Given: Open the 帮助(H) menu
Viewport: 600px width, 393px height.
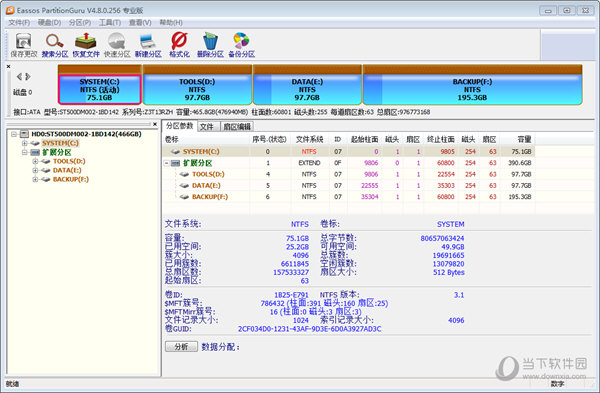Looking at the screenshot, I should point(171,23).
